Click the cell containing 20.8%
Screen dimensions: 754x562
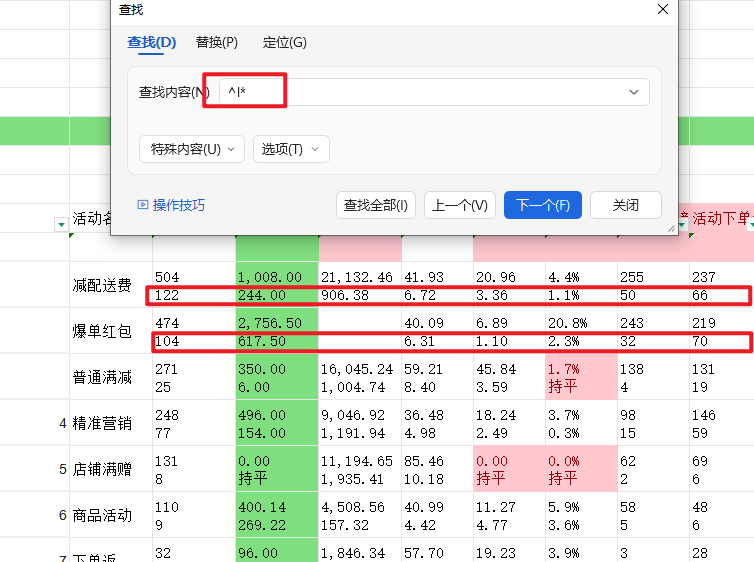coord(581,331)
